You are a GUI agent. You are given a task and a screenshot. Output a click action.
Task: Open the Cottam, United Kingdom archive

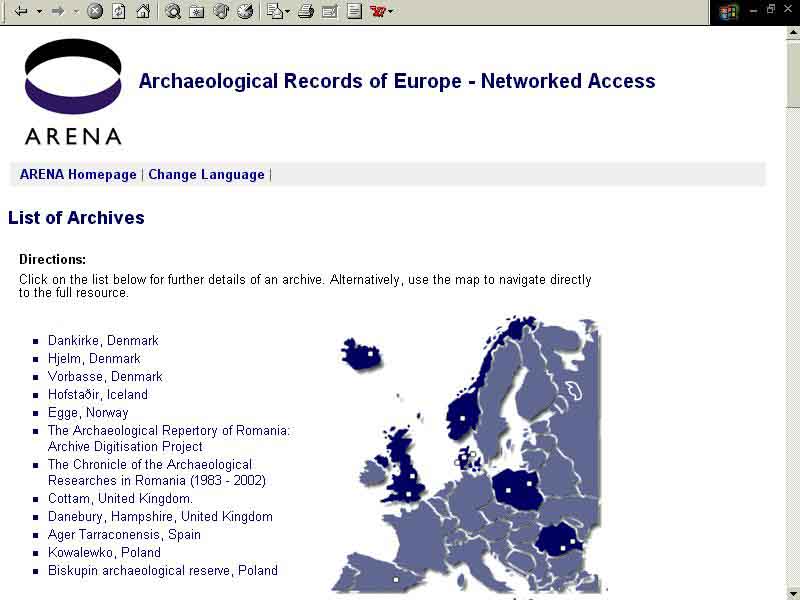(120, 498)
